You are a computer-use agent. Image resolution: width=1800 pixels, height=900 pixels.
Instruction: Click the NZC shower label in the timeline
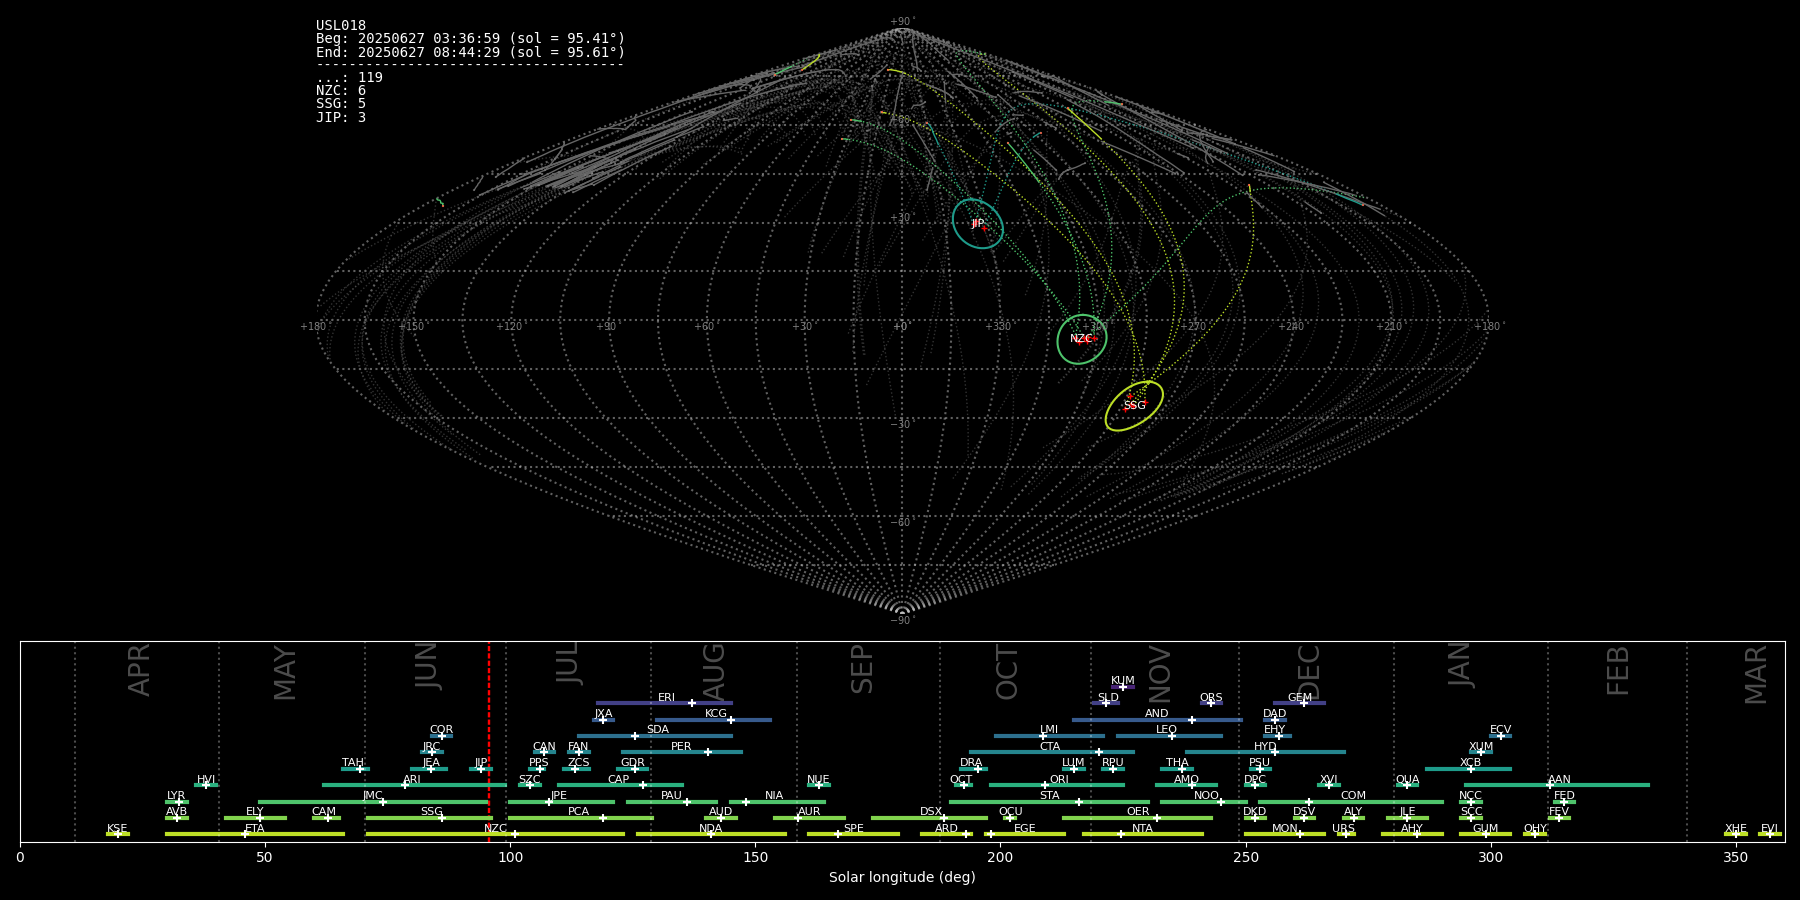[x=495, y=829]
